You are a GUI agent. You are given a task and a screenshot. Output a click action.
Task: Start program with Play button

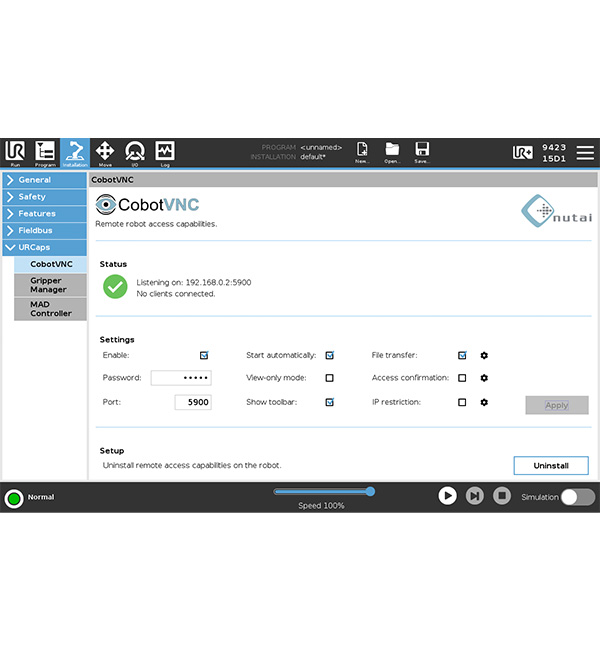(x=447, y=495)
